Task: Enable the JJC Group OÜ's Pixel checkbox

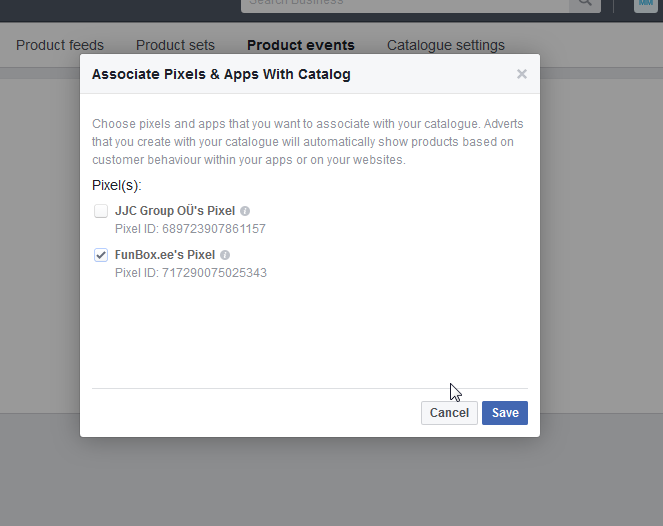Action: pyautogui.click(x=101, y=211)
